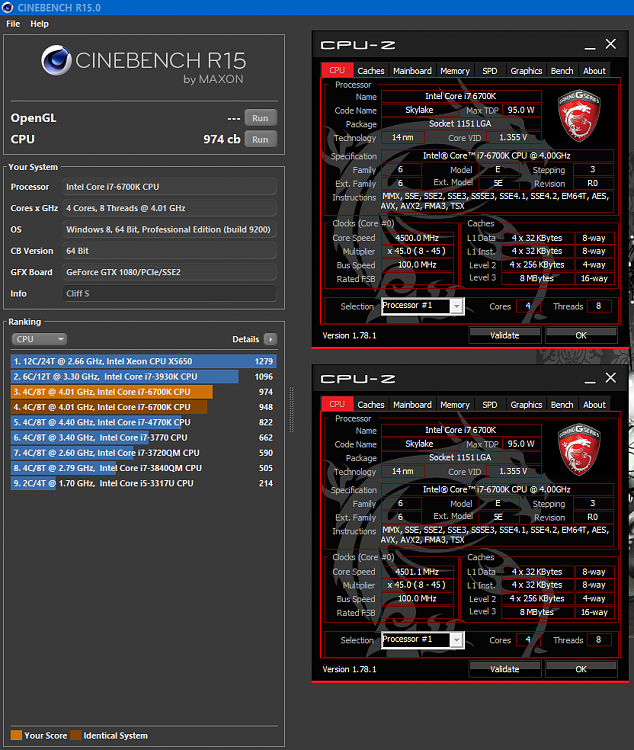Image resolution: width=634 pixels, height=750 pixels.
Task: Open the Bench tab in top CPU-Z window
Action: (562, 71)
